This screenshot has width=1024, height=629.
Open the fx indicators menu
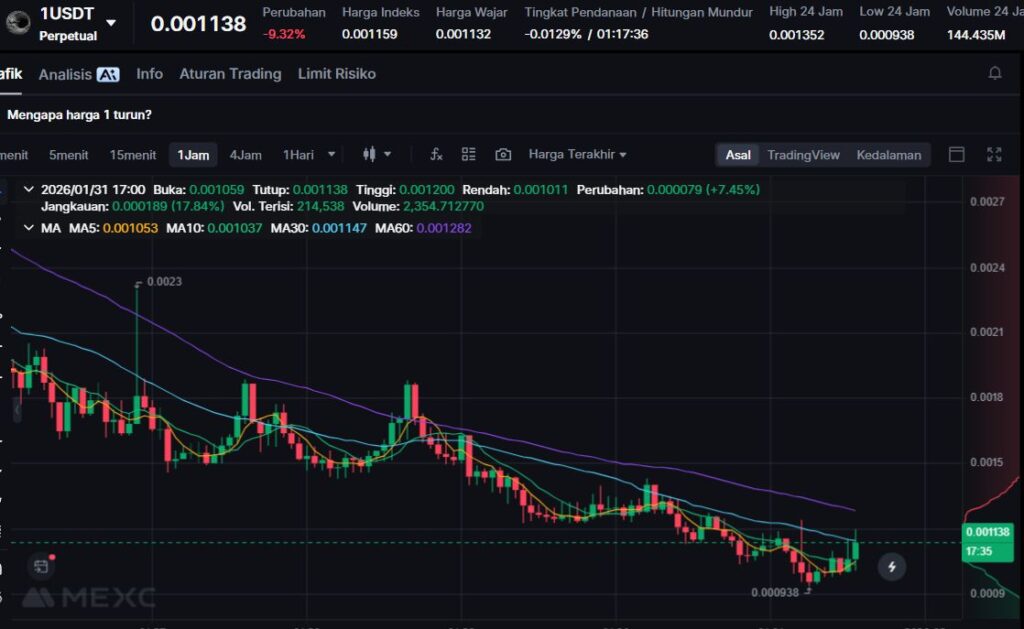pyautogui.click(x=436, y=154)
